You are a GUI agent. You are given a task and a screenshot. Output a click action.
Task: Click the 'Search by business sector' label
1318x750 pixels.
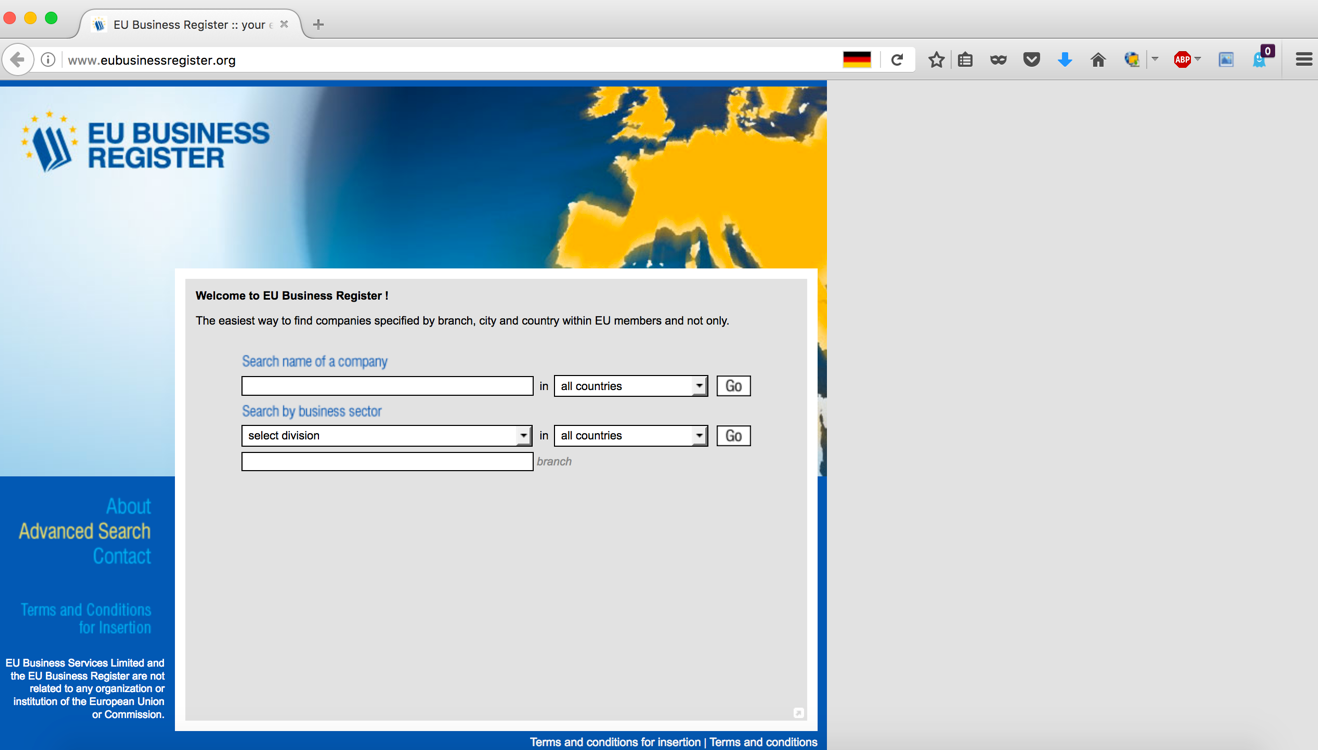(312, 411)
